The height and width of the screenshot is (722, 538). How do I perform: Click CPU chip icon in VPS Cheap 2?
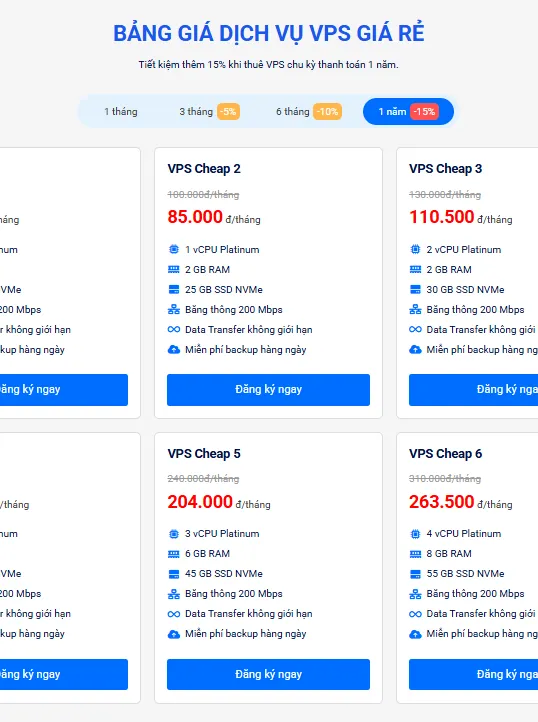coord(174,250)
